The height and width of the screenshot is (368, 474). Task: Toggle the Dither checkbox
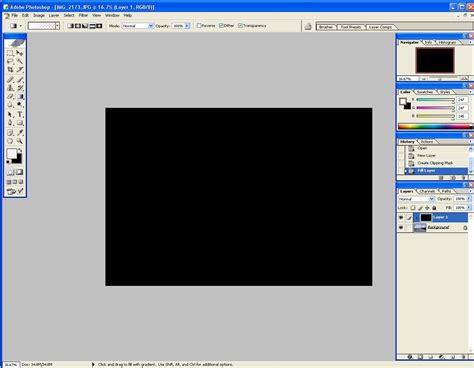point(221,26)
